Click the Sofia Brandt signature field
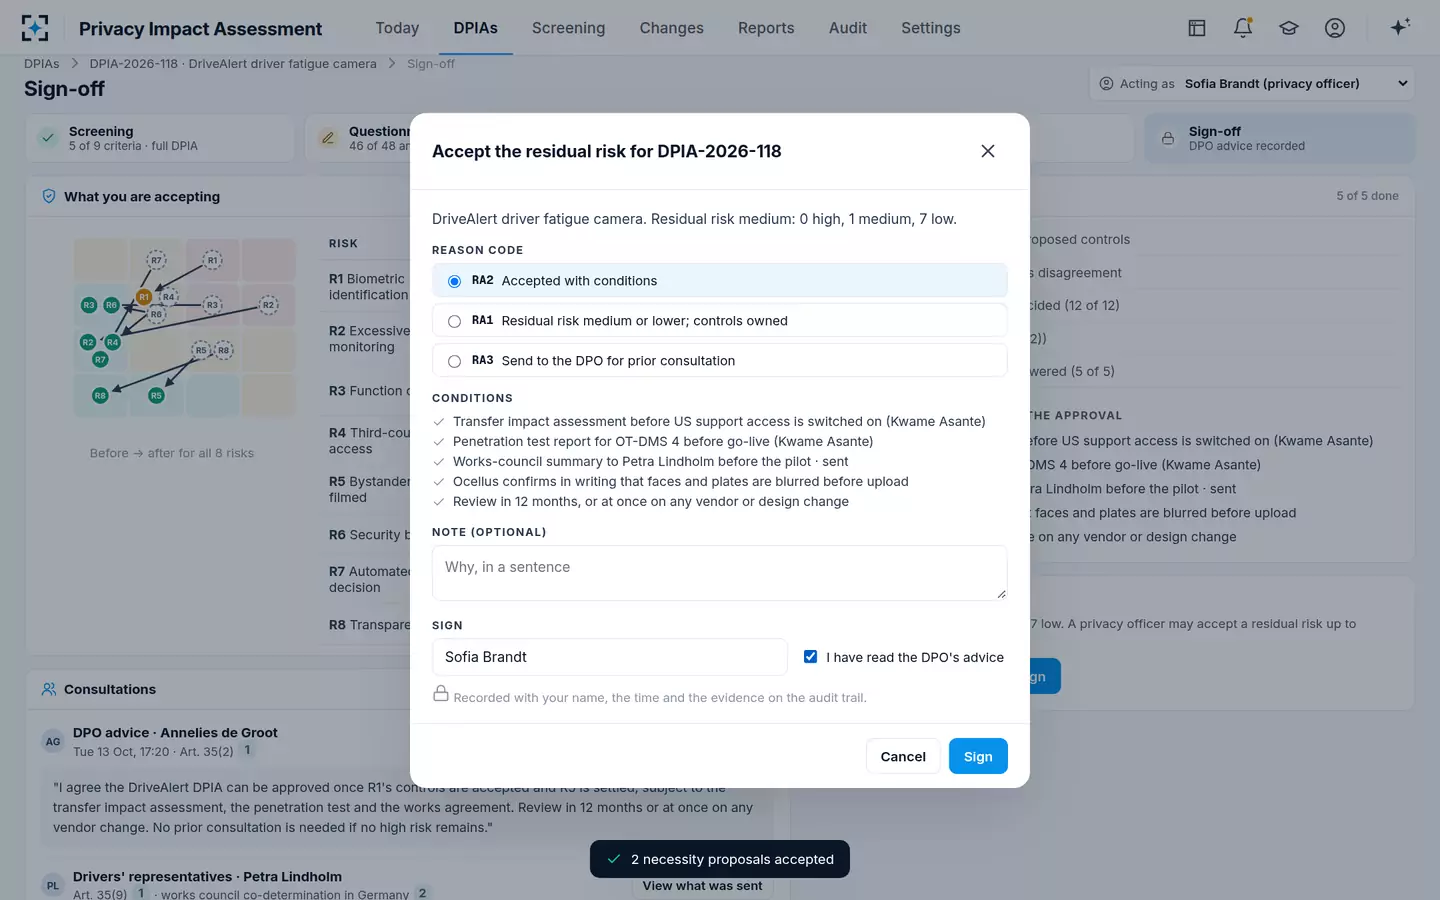1440x900 pixels. pyautogui.click(x=610, y=657)
